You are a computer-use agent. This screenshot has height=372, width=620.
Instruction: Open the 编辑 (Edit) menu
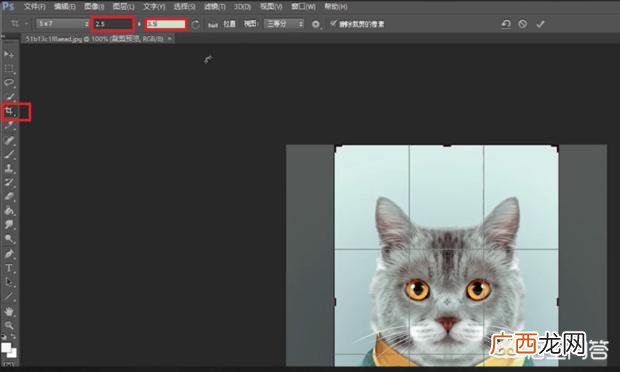pos(64,7)
